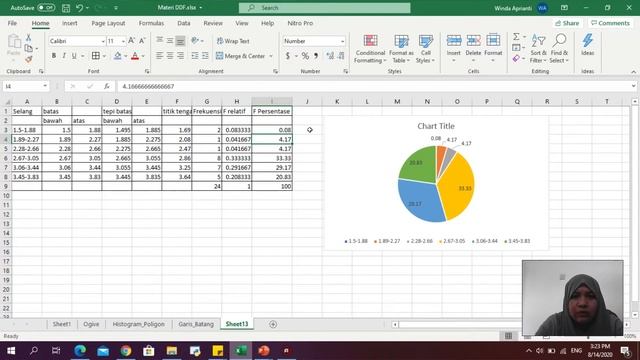The width and height of the screenshot is (640, 360).
Task: Toggle the AutoSave switch
Action: coord(46,8)
